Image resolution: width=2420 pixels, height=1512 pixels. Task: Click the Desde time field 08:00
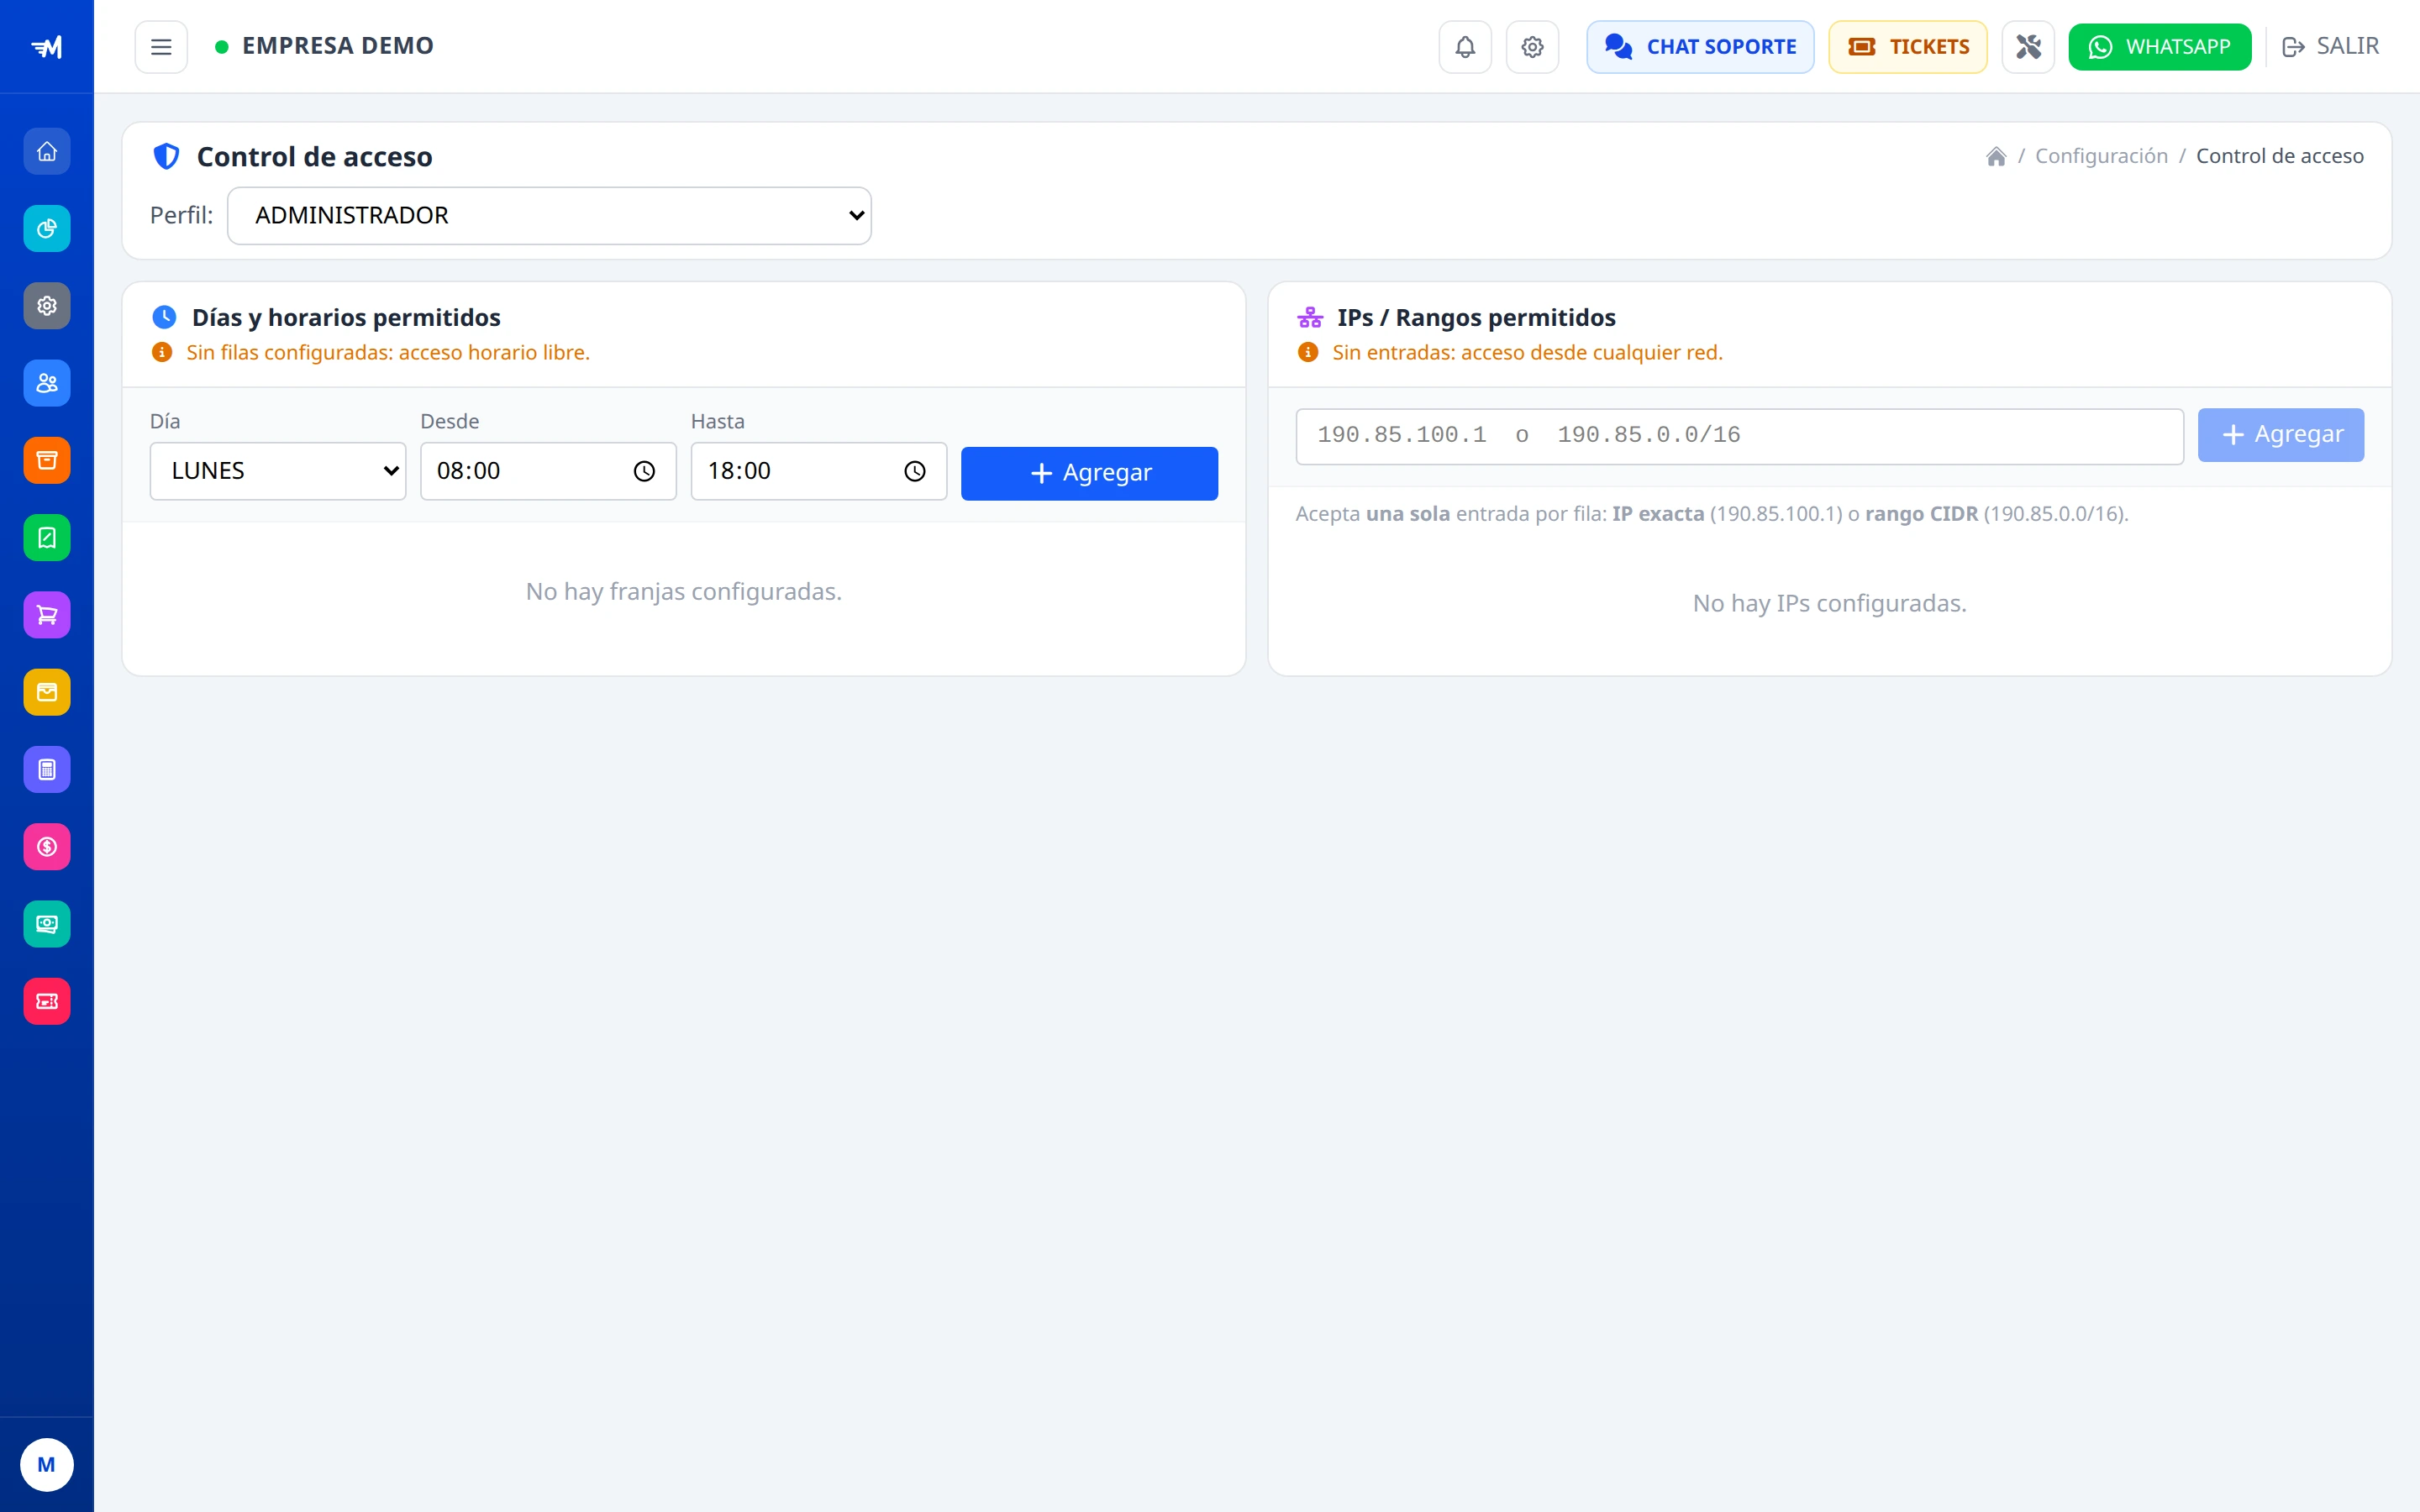point(548,471)
